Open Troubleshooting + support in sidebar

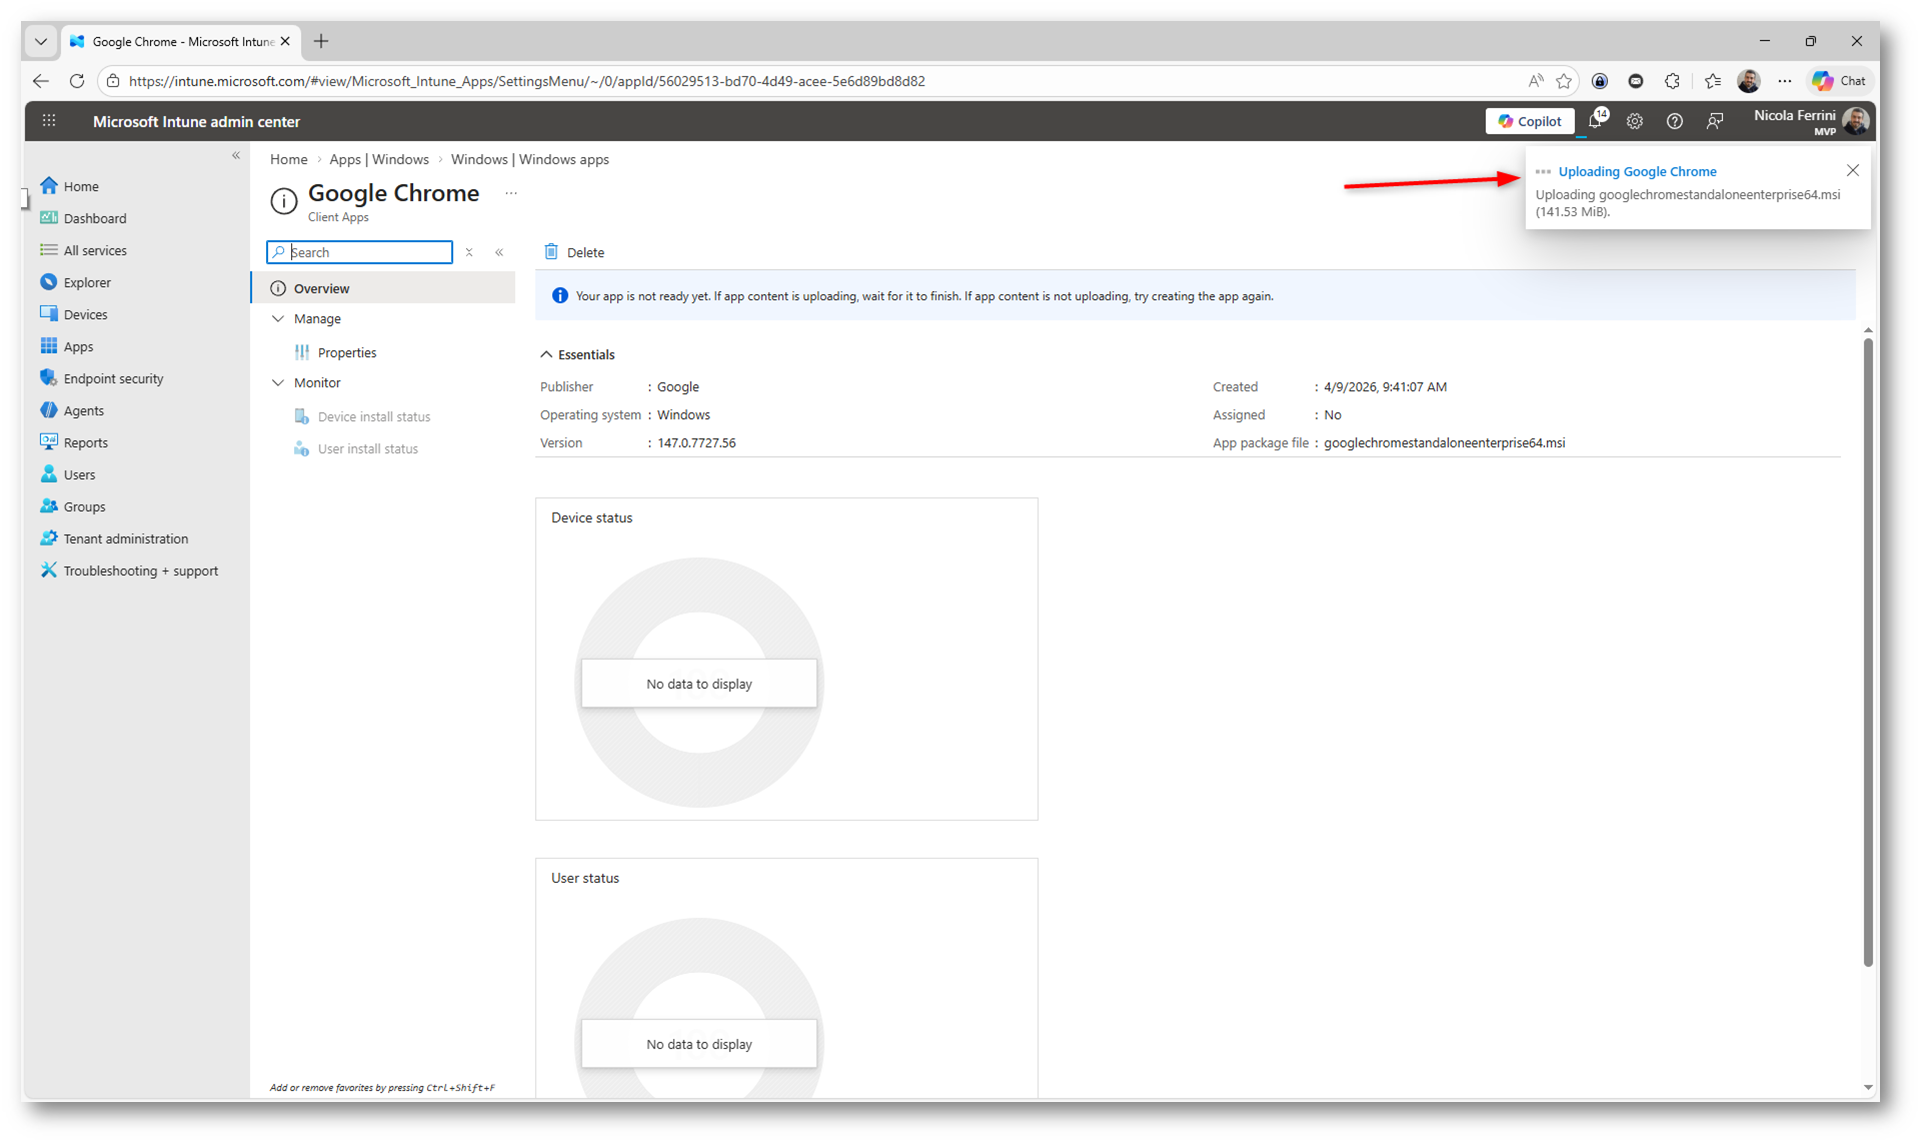[x=140, y=570]
